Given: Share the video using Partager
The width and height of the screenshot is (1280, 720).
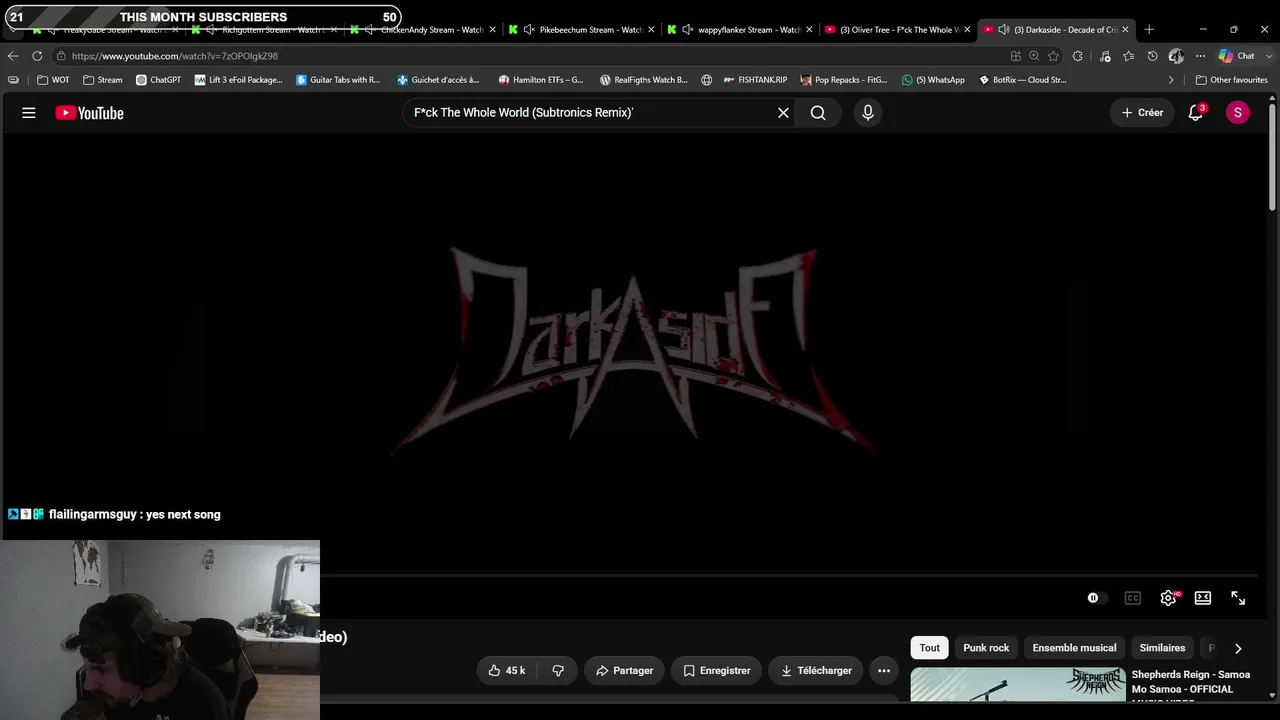Looking at the screenshot, I should pyautogui.click(x=624, y=671).
